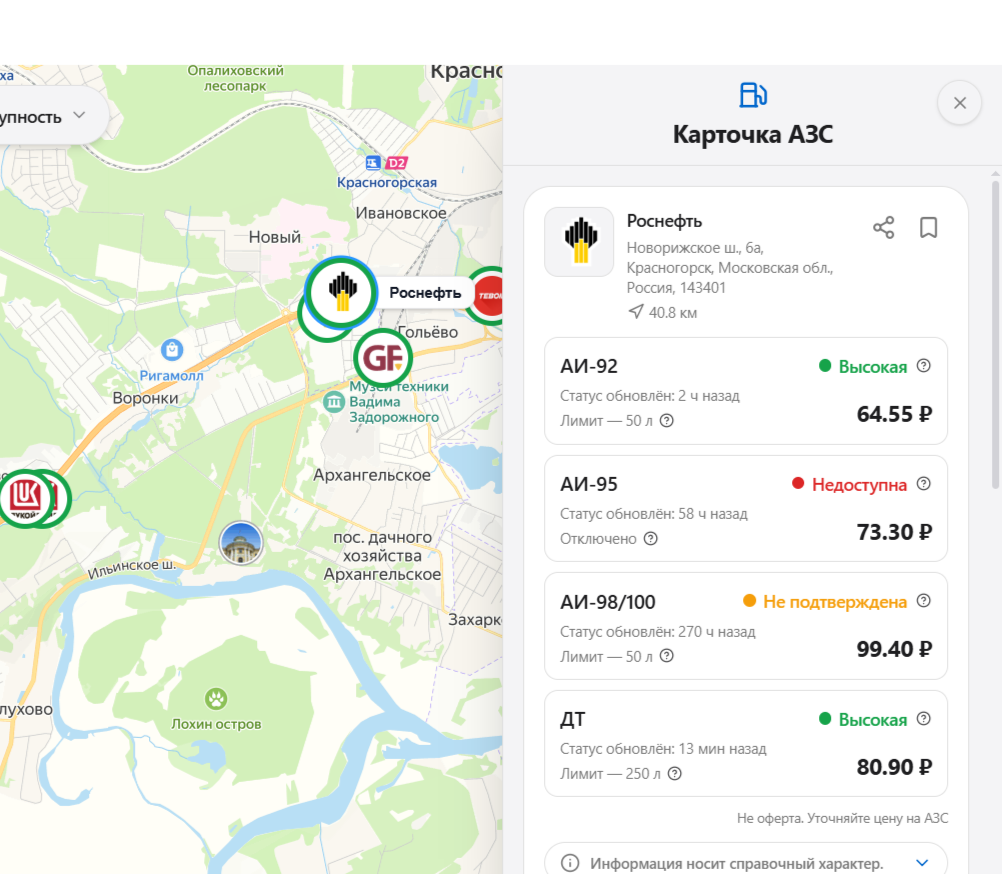
Task: Bookmark the Роснефть station
Action: coord(928,227)
